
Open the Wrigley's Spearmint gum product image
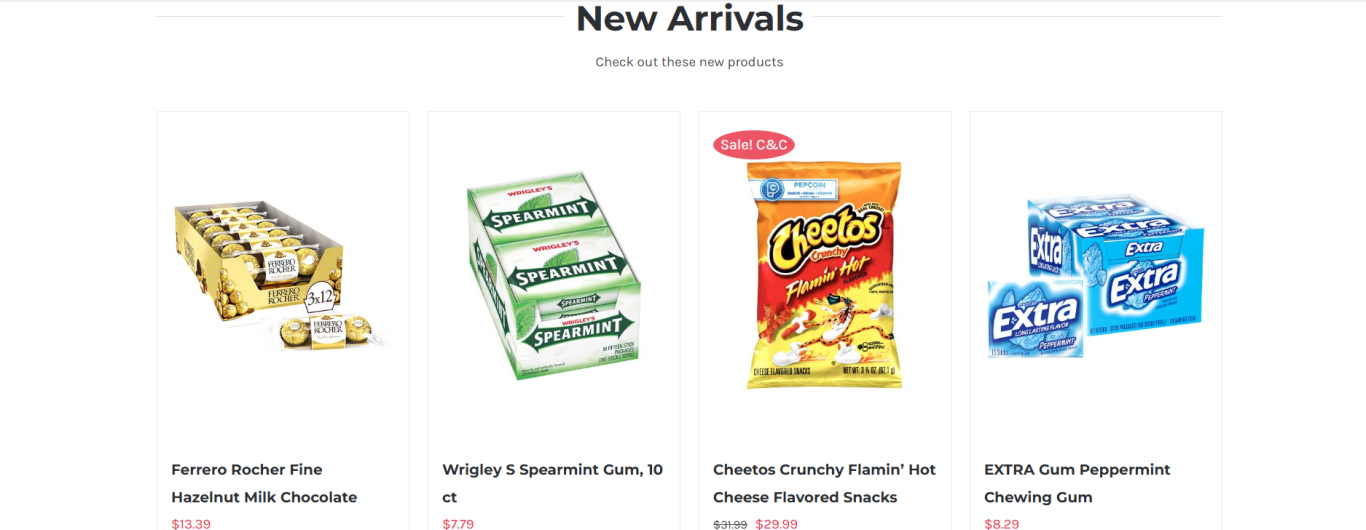554,275
